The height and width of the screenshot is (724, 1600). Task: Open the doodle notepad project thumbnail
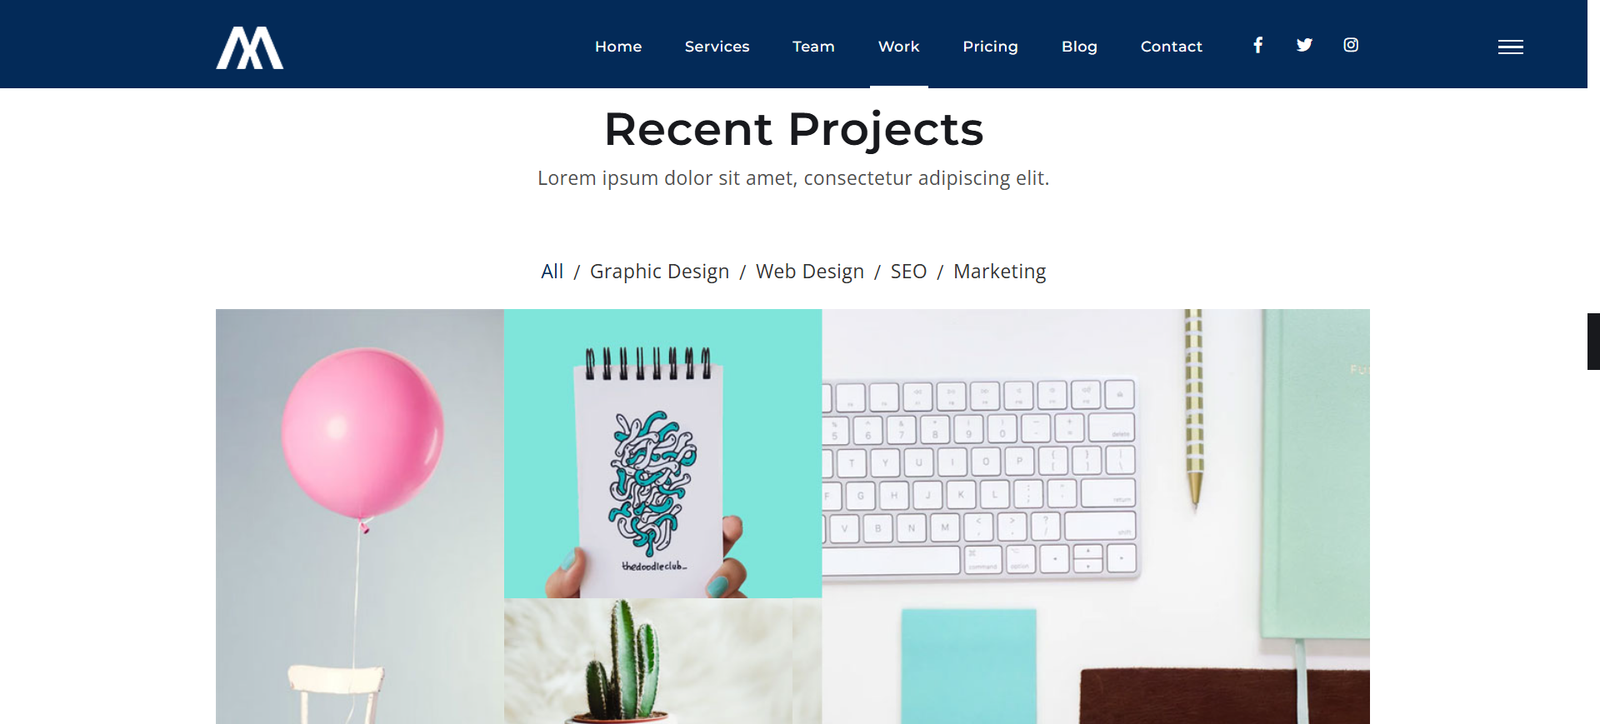[663, 453]
